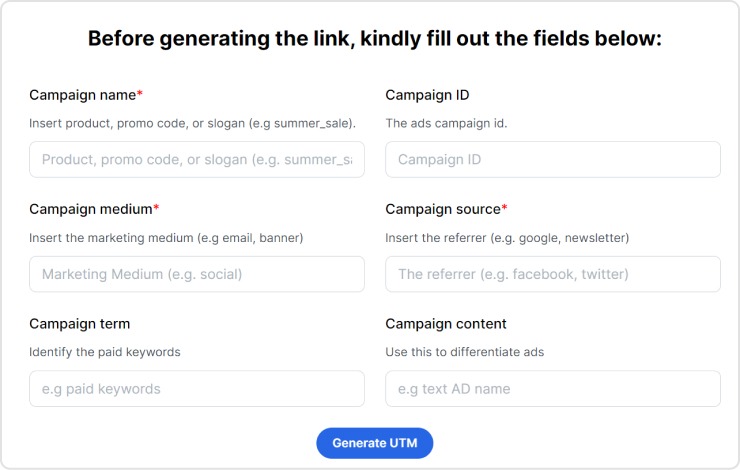Click "The ads campaign id." helper text

point(447,124)
